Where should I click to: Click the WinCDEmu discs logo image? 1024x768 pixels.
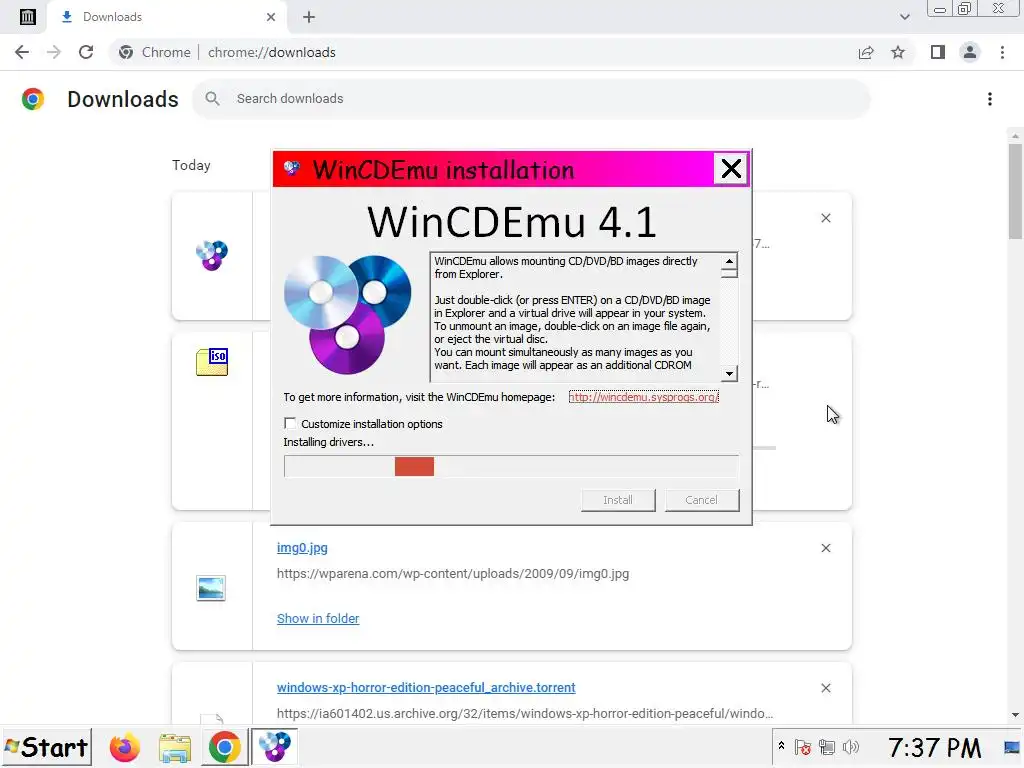coord(347,315)
